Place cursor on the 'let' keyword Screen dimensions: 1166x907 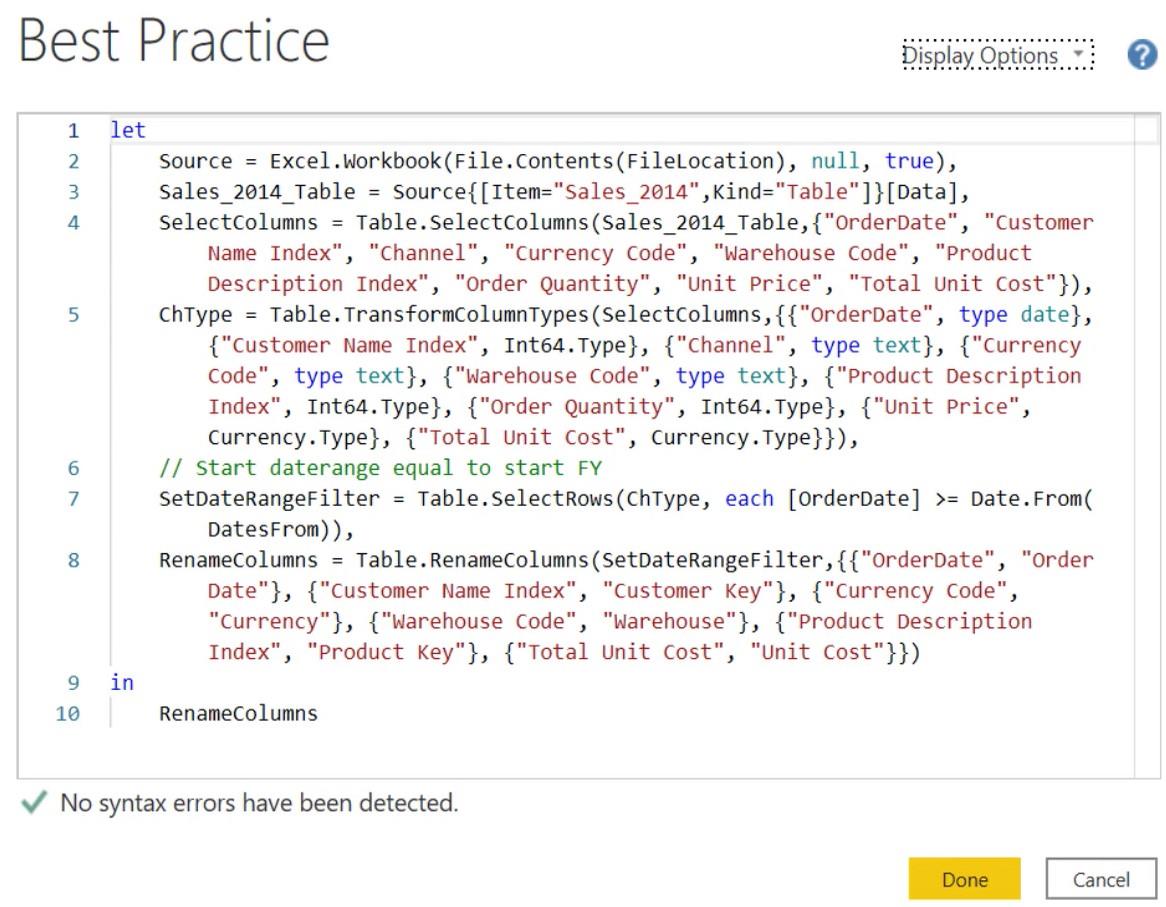[x=128, y=130]
